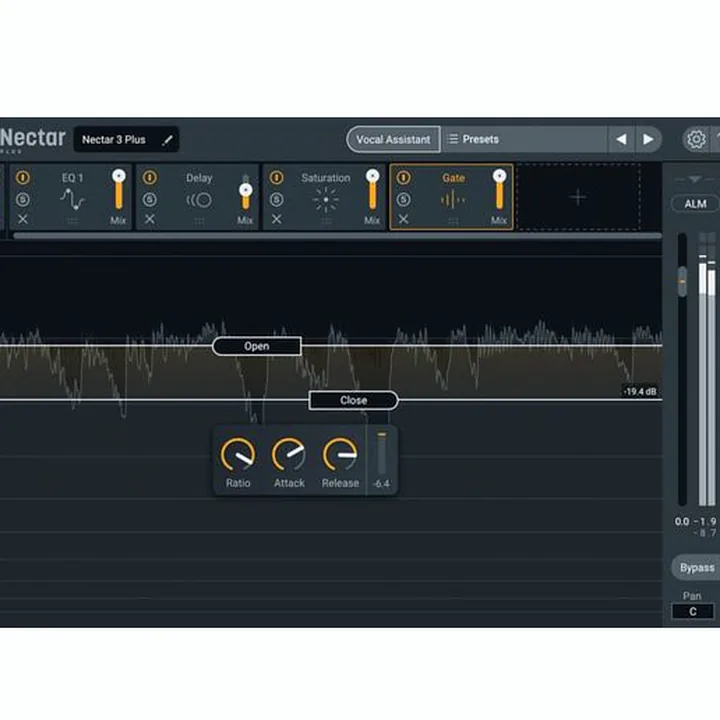Viewport: 720px width, 720px height.
Task: Click the -19.4 dB threshold readout
Action: (640, 391)
